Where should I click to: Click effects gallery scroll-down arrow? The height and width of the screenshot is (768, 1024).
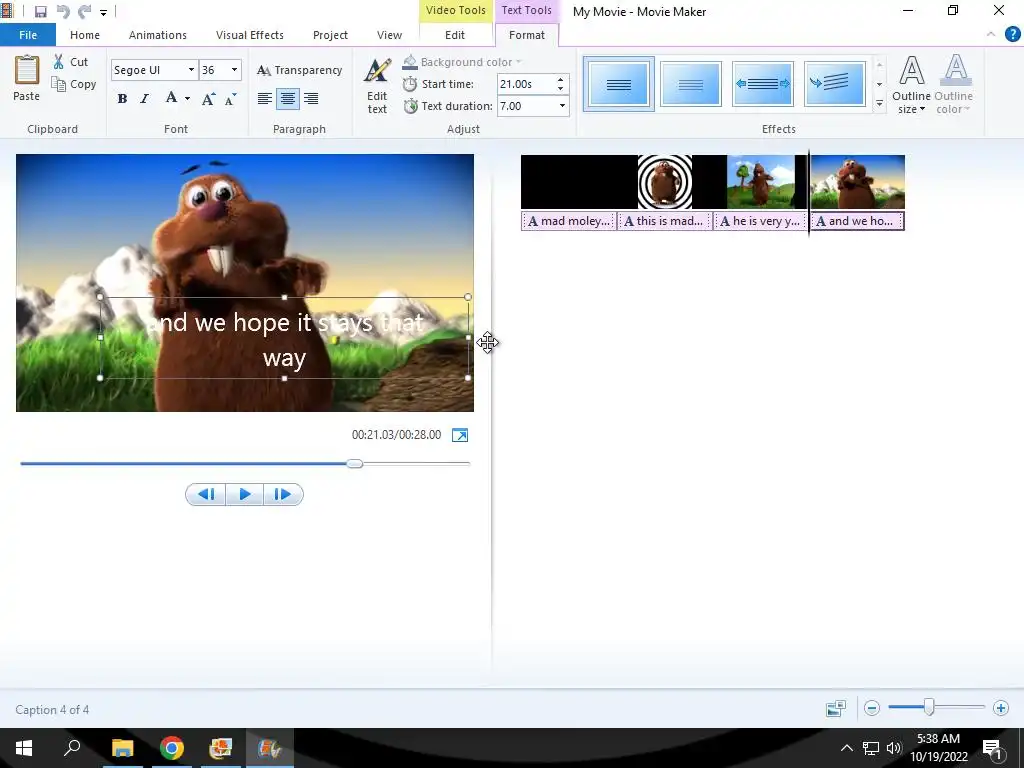pyautogui.click(x=880, y=84)
